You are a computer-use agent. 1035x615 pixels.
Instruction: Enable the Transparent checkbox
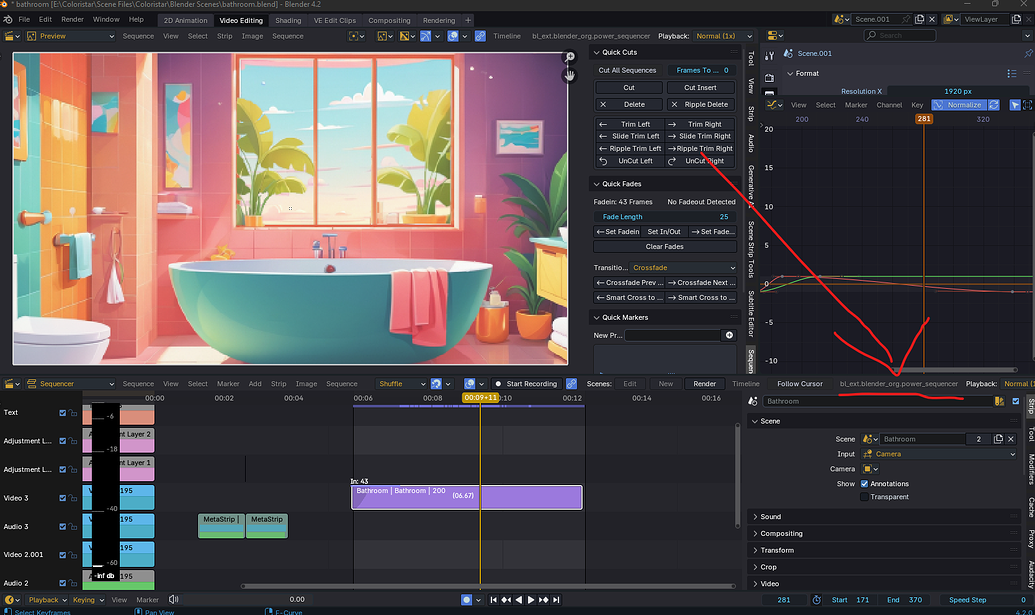tap(864, 497)
